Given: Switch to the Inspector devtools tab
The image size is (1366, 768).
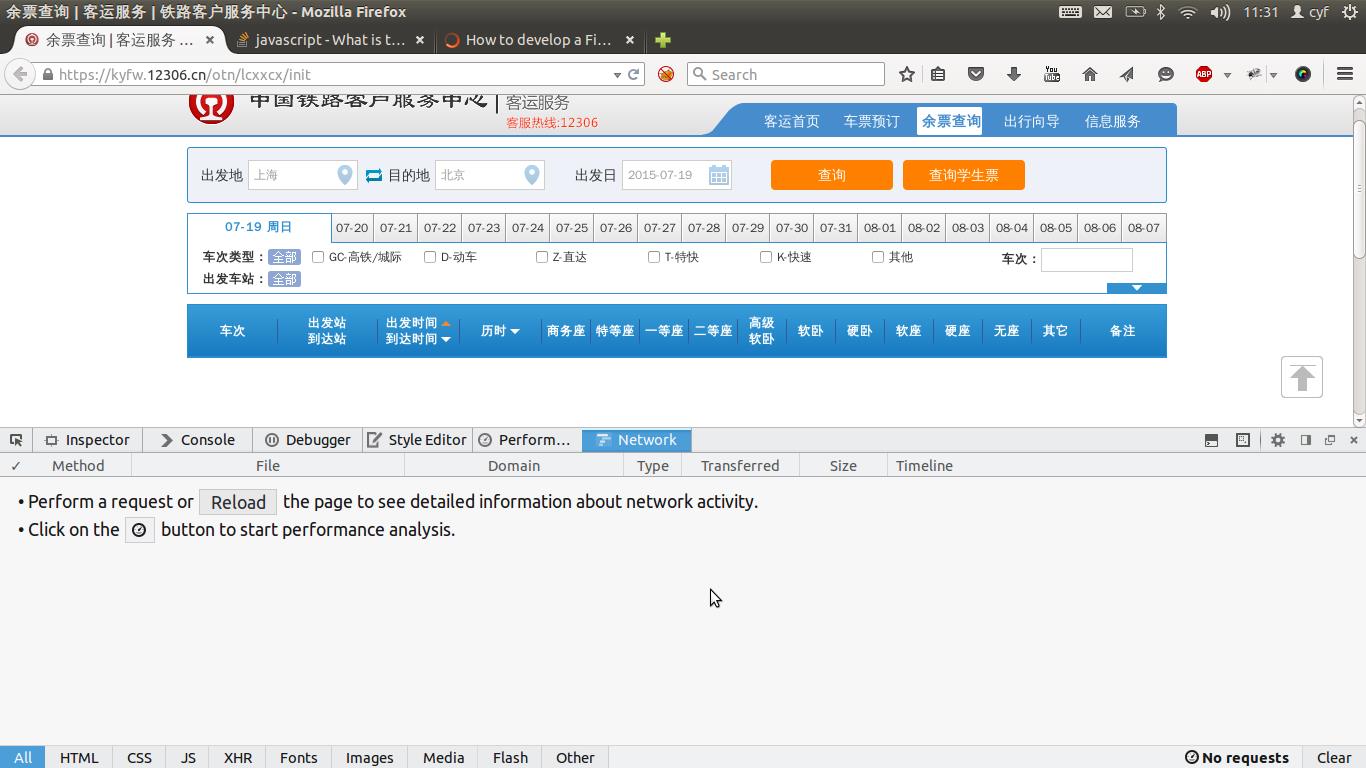Looking at the screenshot, I should coord(87,440).
